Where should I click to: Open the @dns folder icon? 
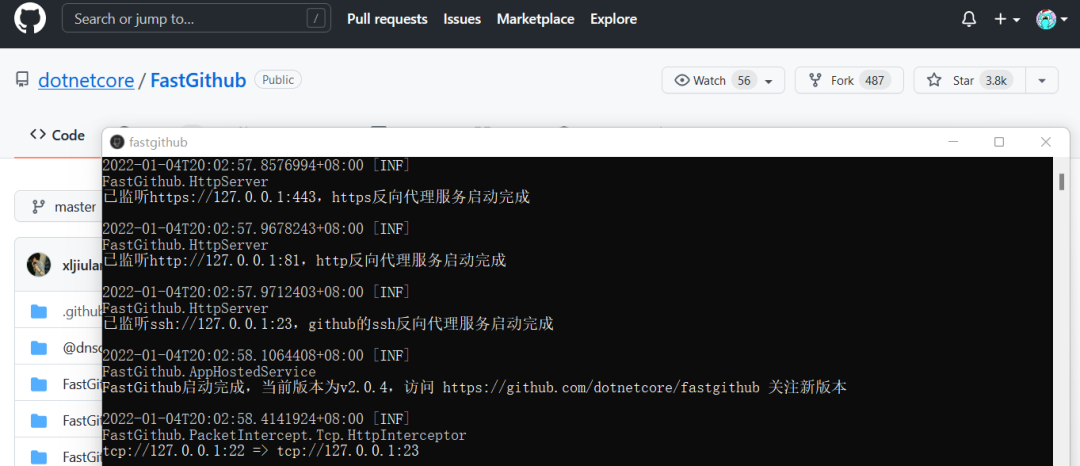(39, 348)
